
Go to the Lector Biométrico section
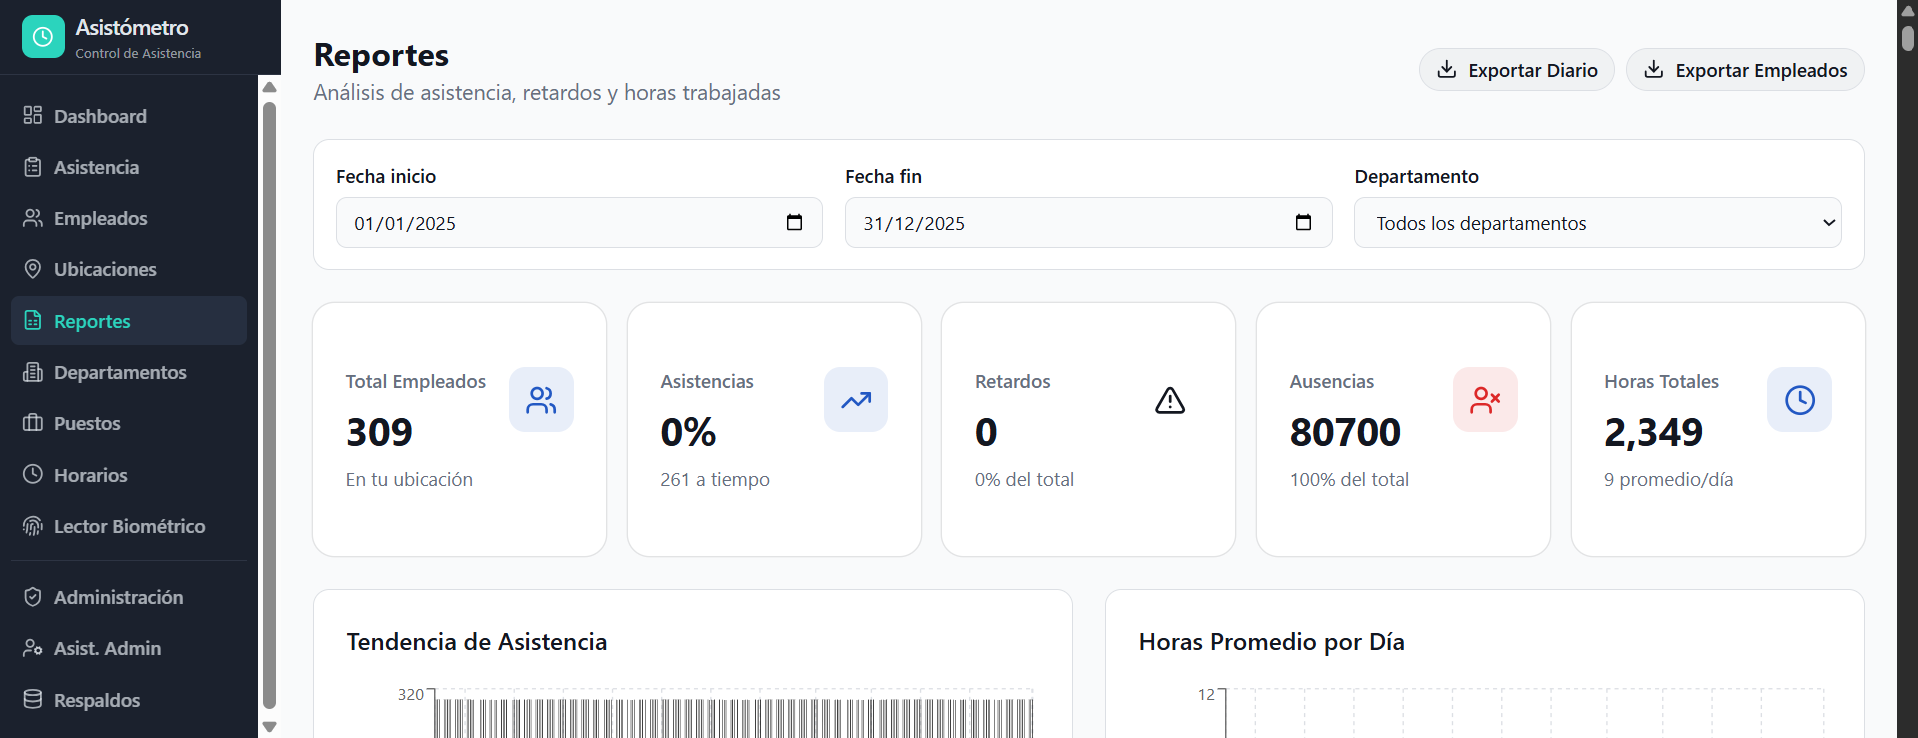coord(129,526)
